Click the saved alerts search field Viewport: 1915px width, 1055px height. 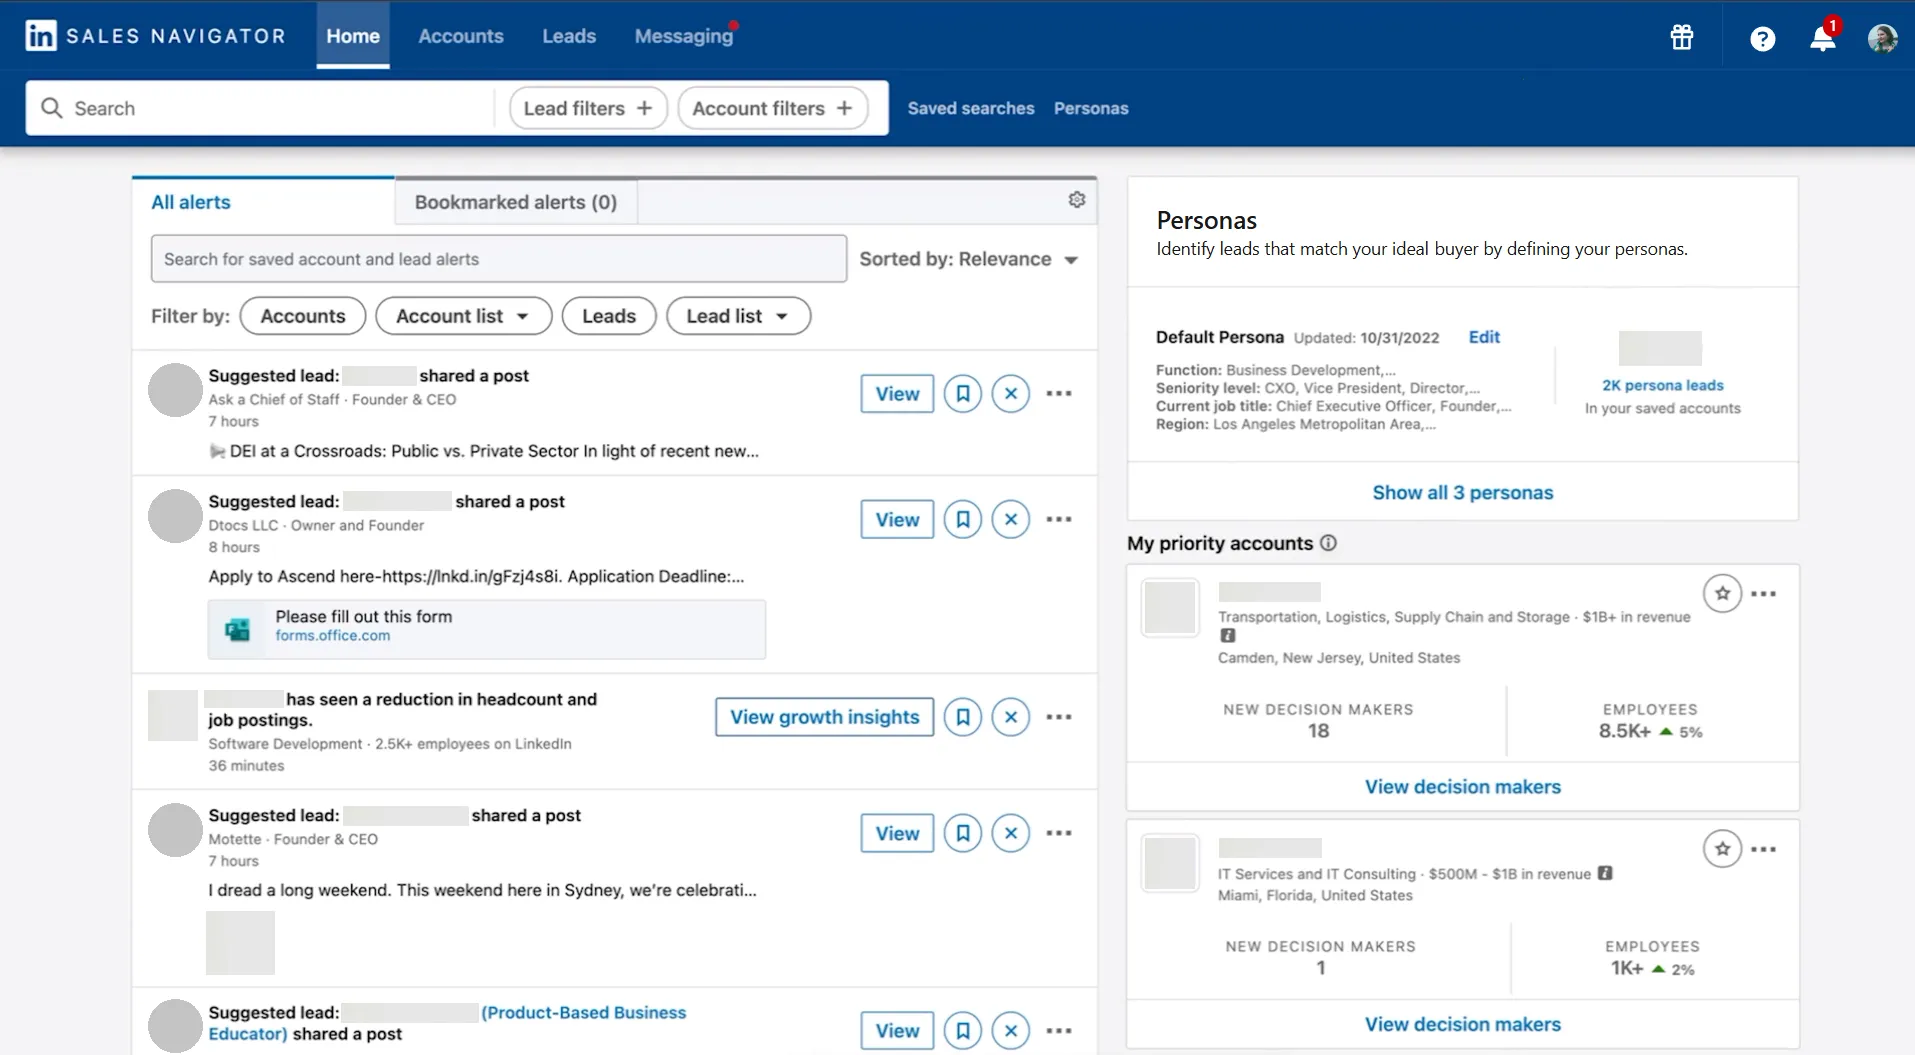tap(498, 258)
